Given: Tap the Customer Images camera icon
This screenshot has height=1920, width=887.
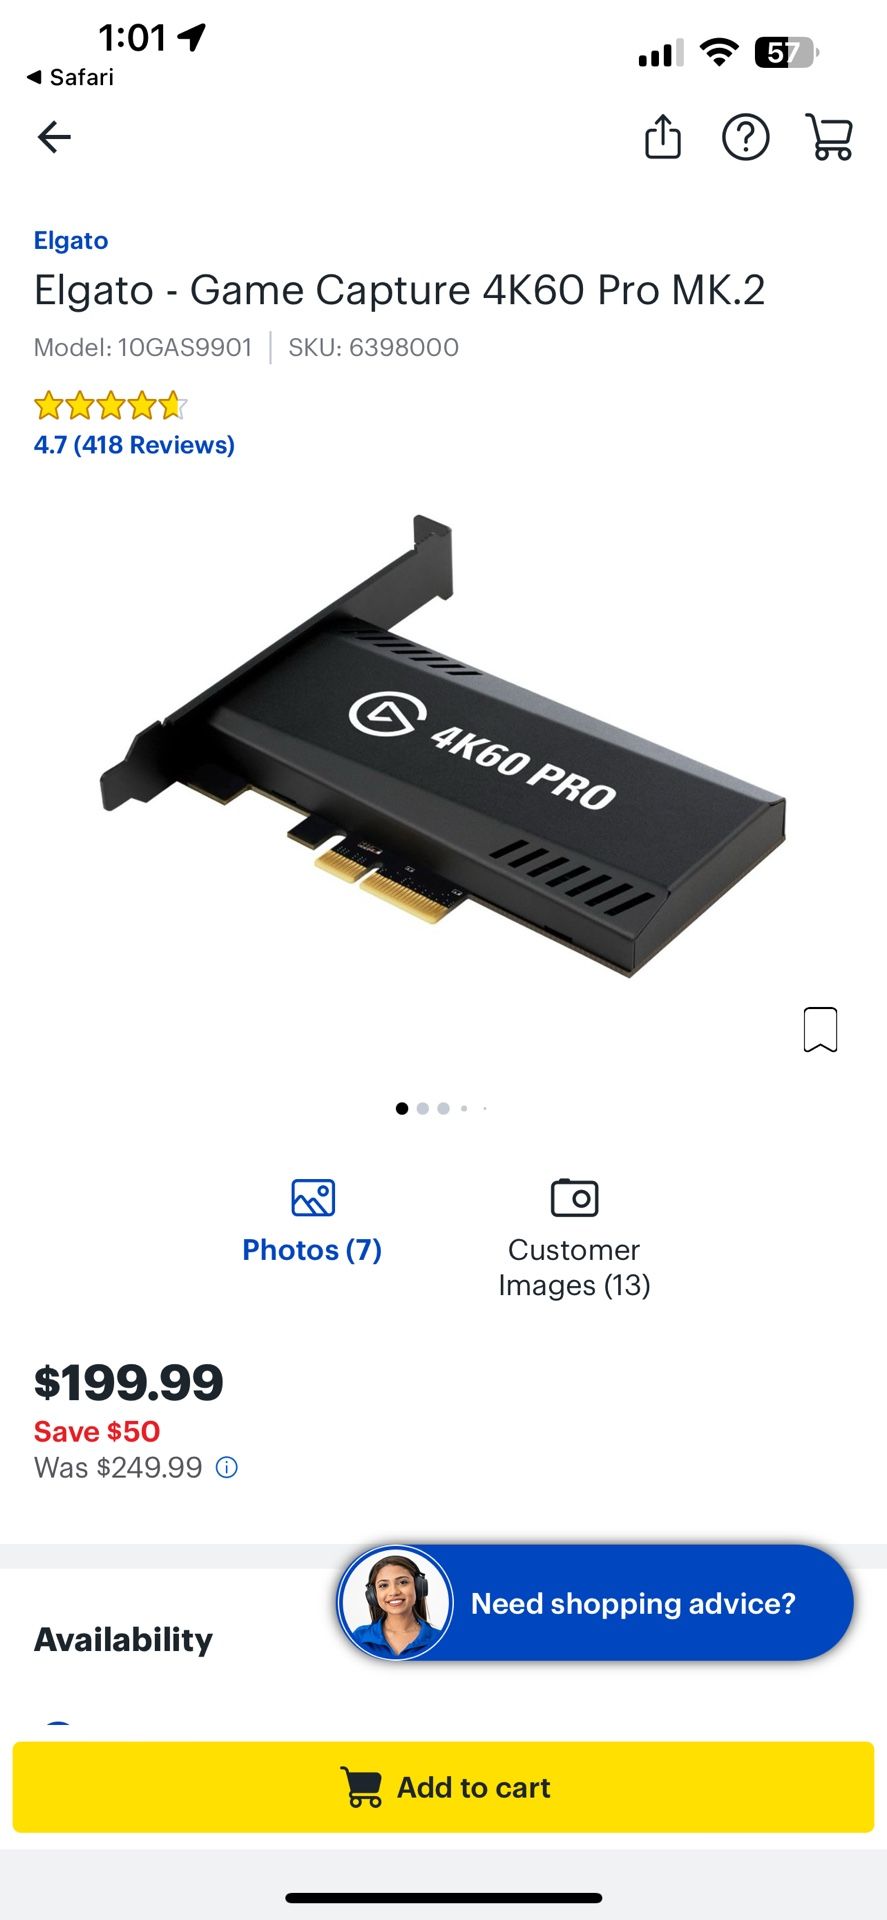Looking at the screenshot, I should [x=574, y=1197].
